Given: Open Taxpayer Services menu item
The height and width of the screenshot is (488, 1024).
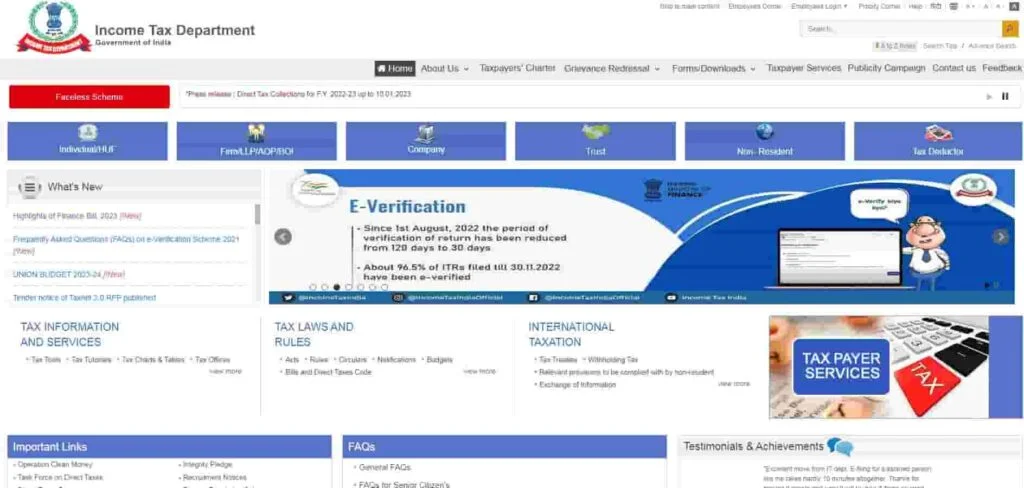Looking at the screenshot, I should click(803, 68).
